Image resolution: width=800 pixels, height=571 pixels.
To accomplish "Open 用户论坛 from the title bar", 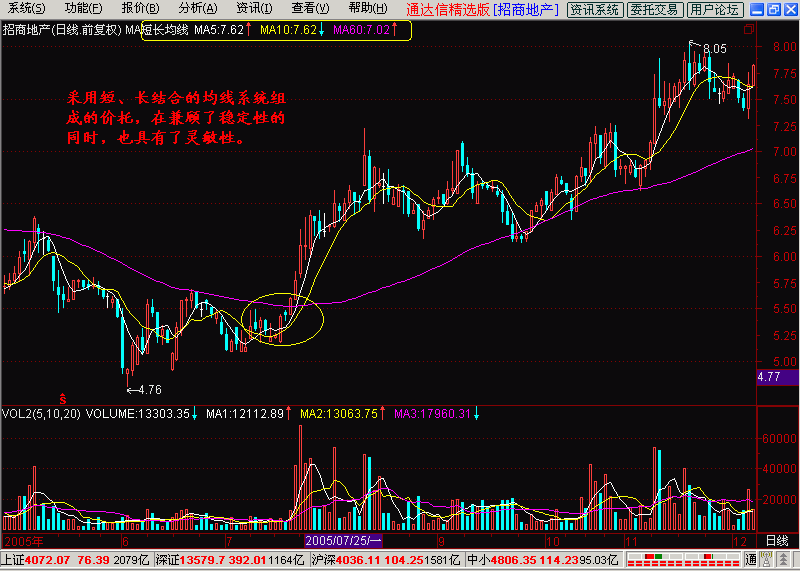I will [716, 10].
